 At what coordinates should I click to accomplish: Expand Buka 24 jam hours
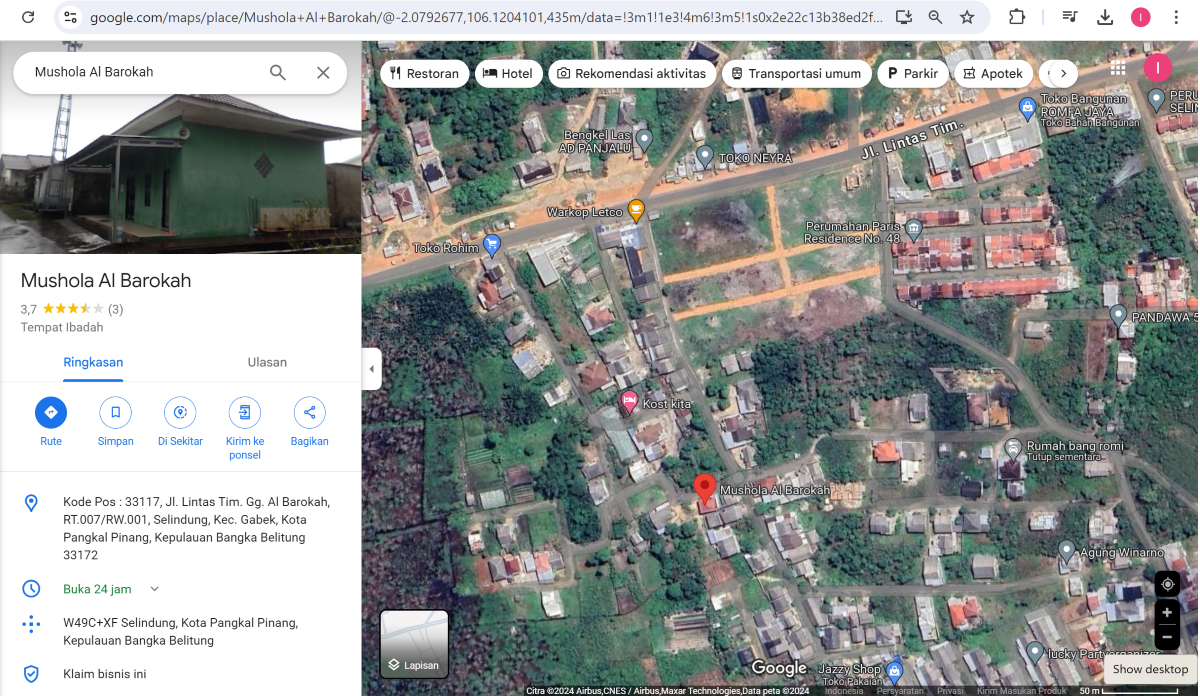[154, 589]
